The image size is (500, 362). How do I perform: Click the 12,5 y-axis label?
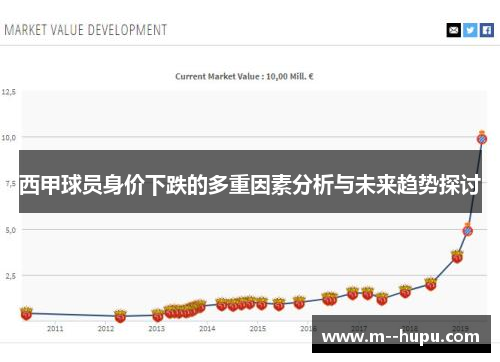(x=9, y=92)
